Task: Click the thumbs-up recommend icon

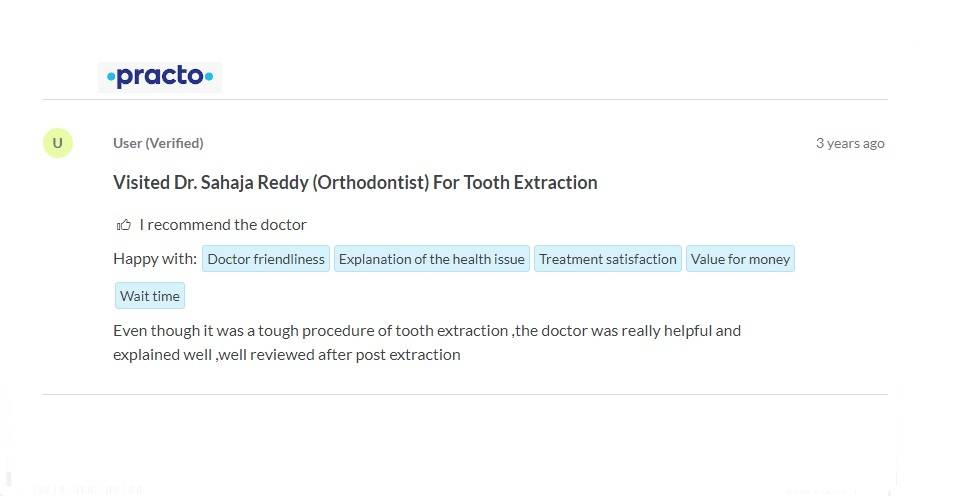Action: (x=124, y=225)
